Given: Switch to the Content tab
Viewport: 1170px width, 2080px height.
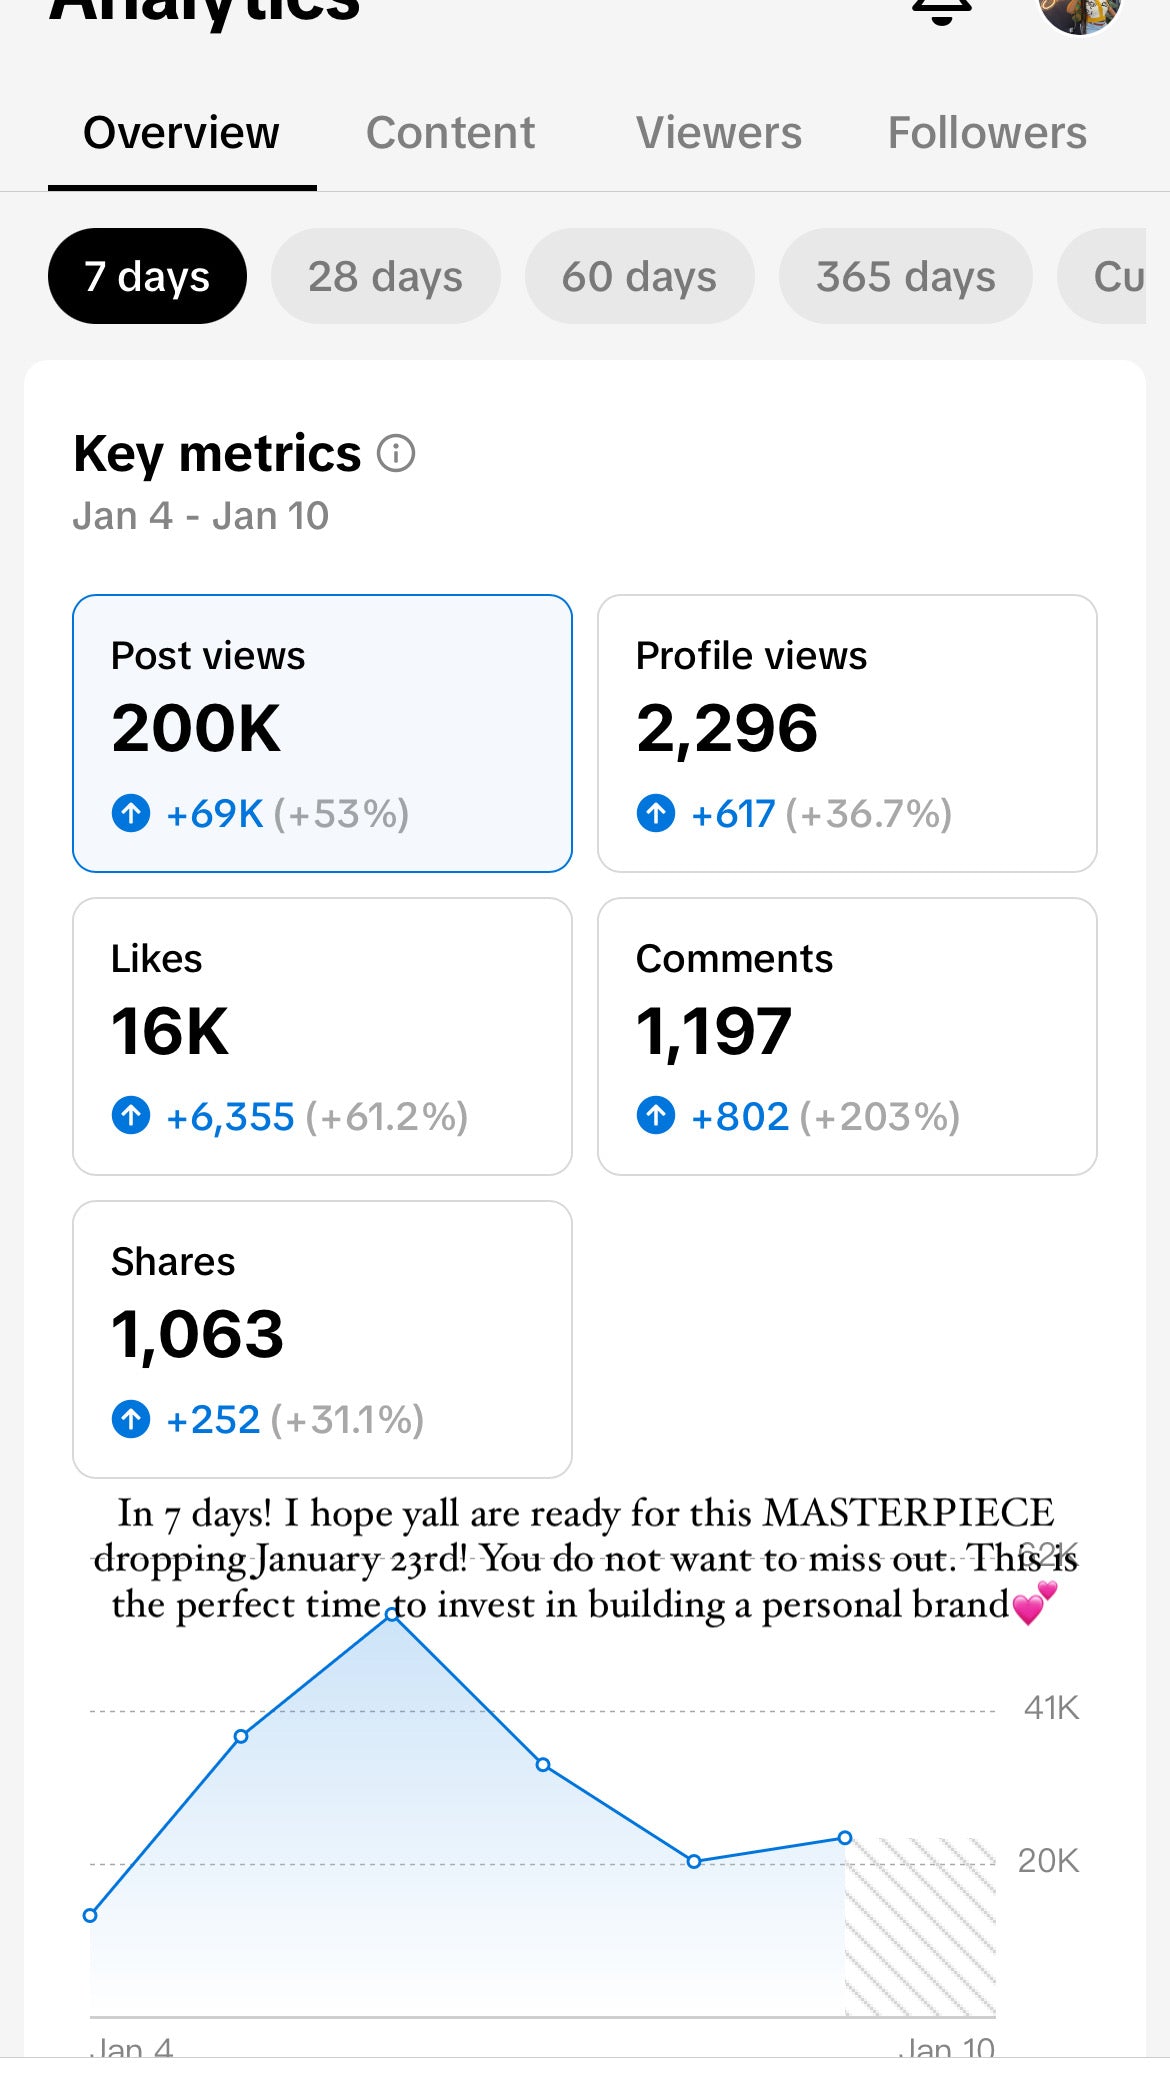Looking at the screenshot, I should pos(450,133).
